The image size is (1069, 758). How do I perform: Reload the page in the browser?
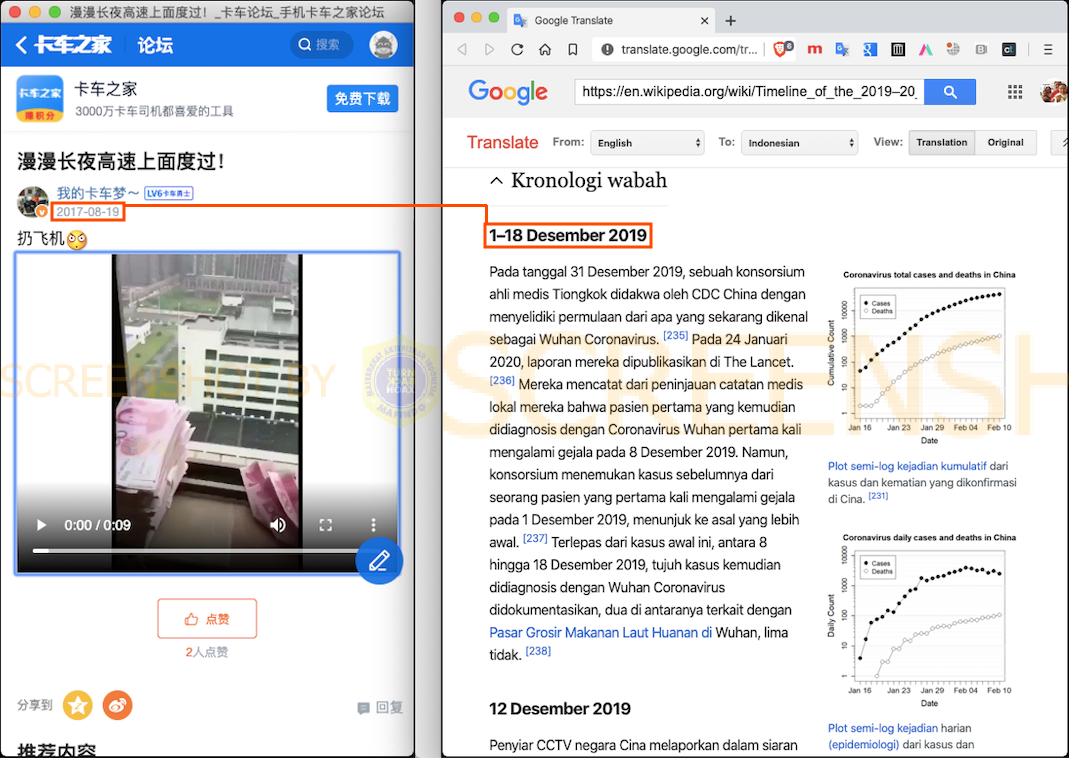point(517,49)
